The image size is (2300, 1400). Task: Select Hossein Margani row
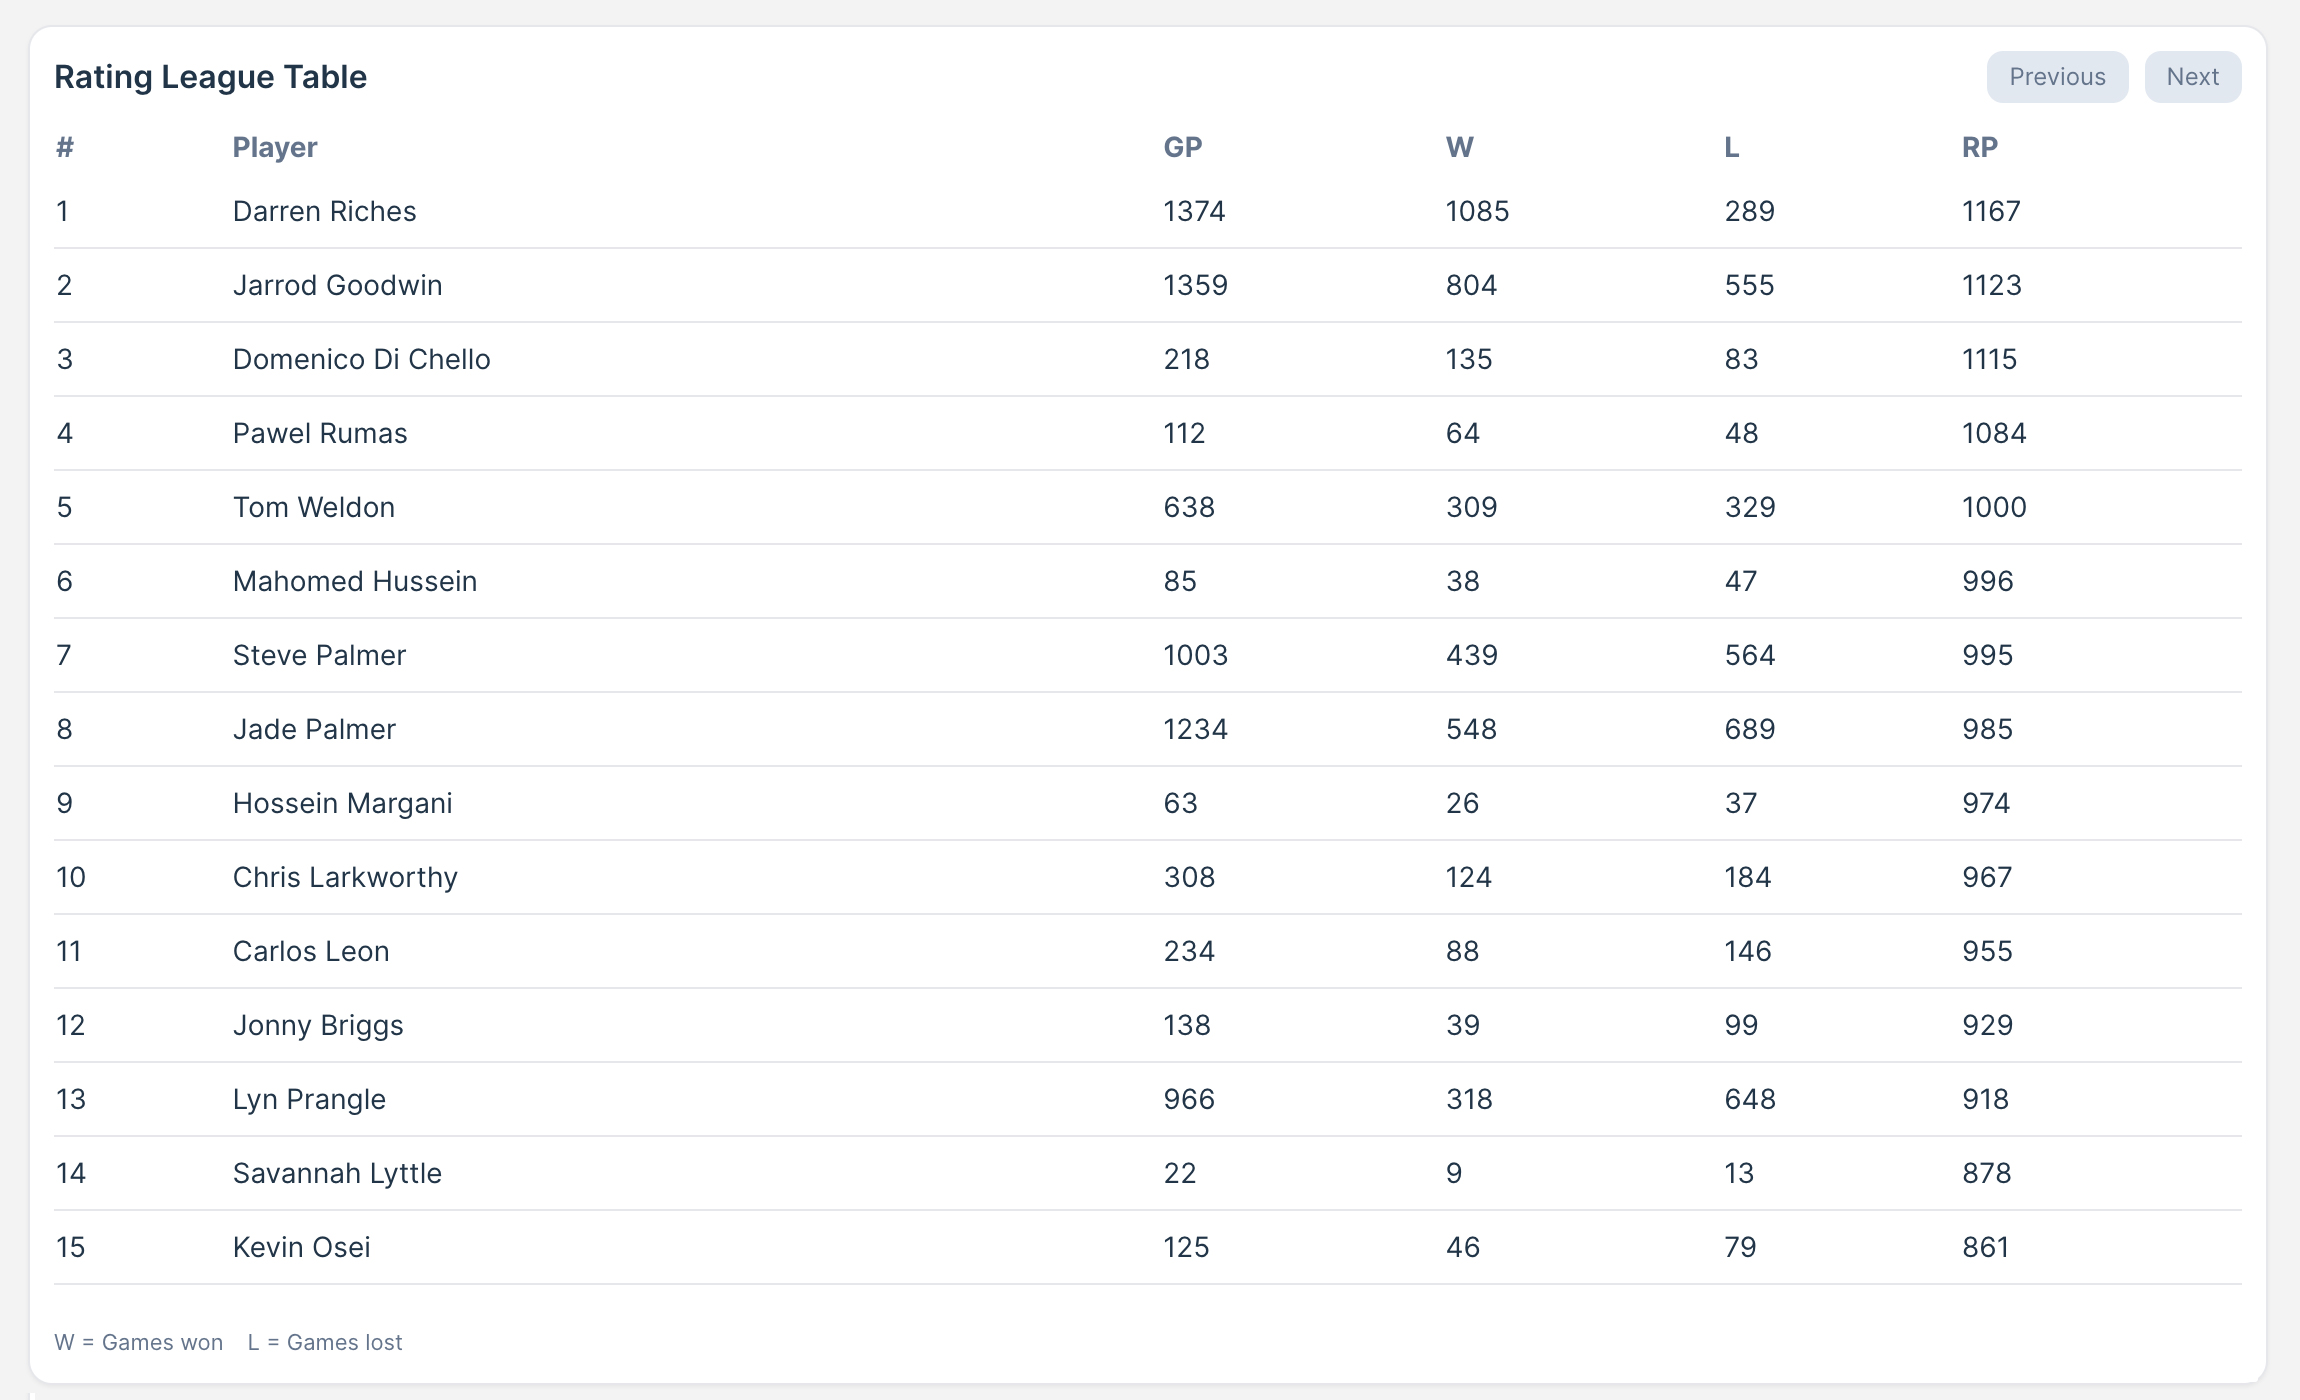point(342,803)
